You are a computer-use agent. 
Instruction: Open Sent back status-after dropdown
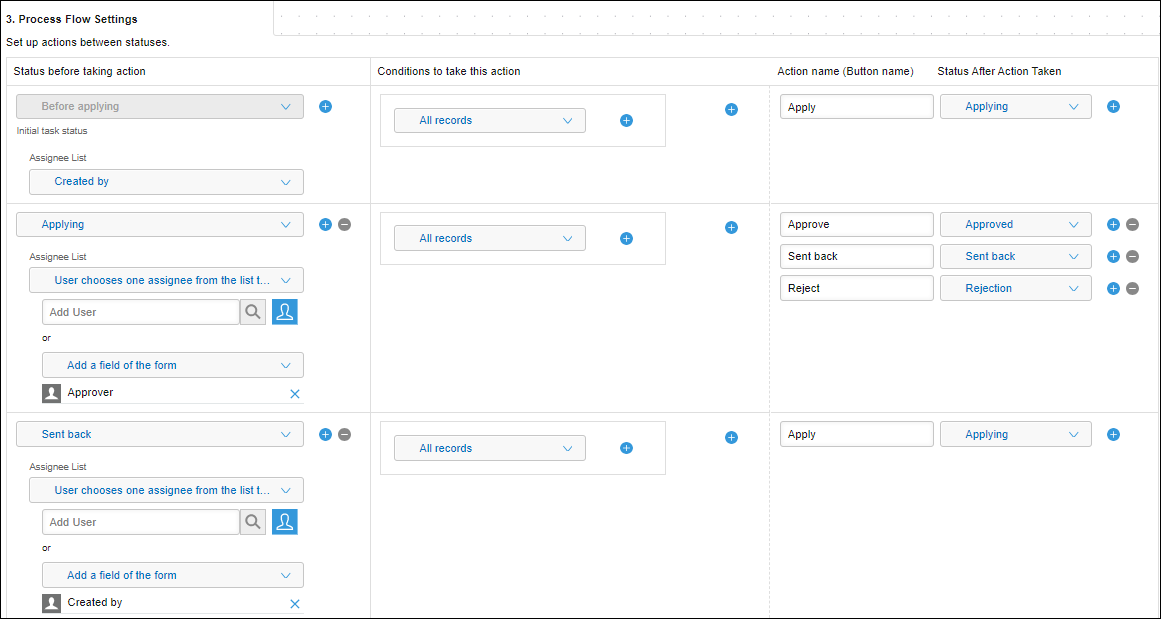pos(1016,256)
